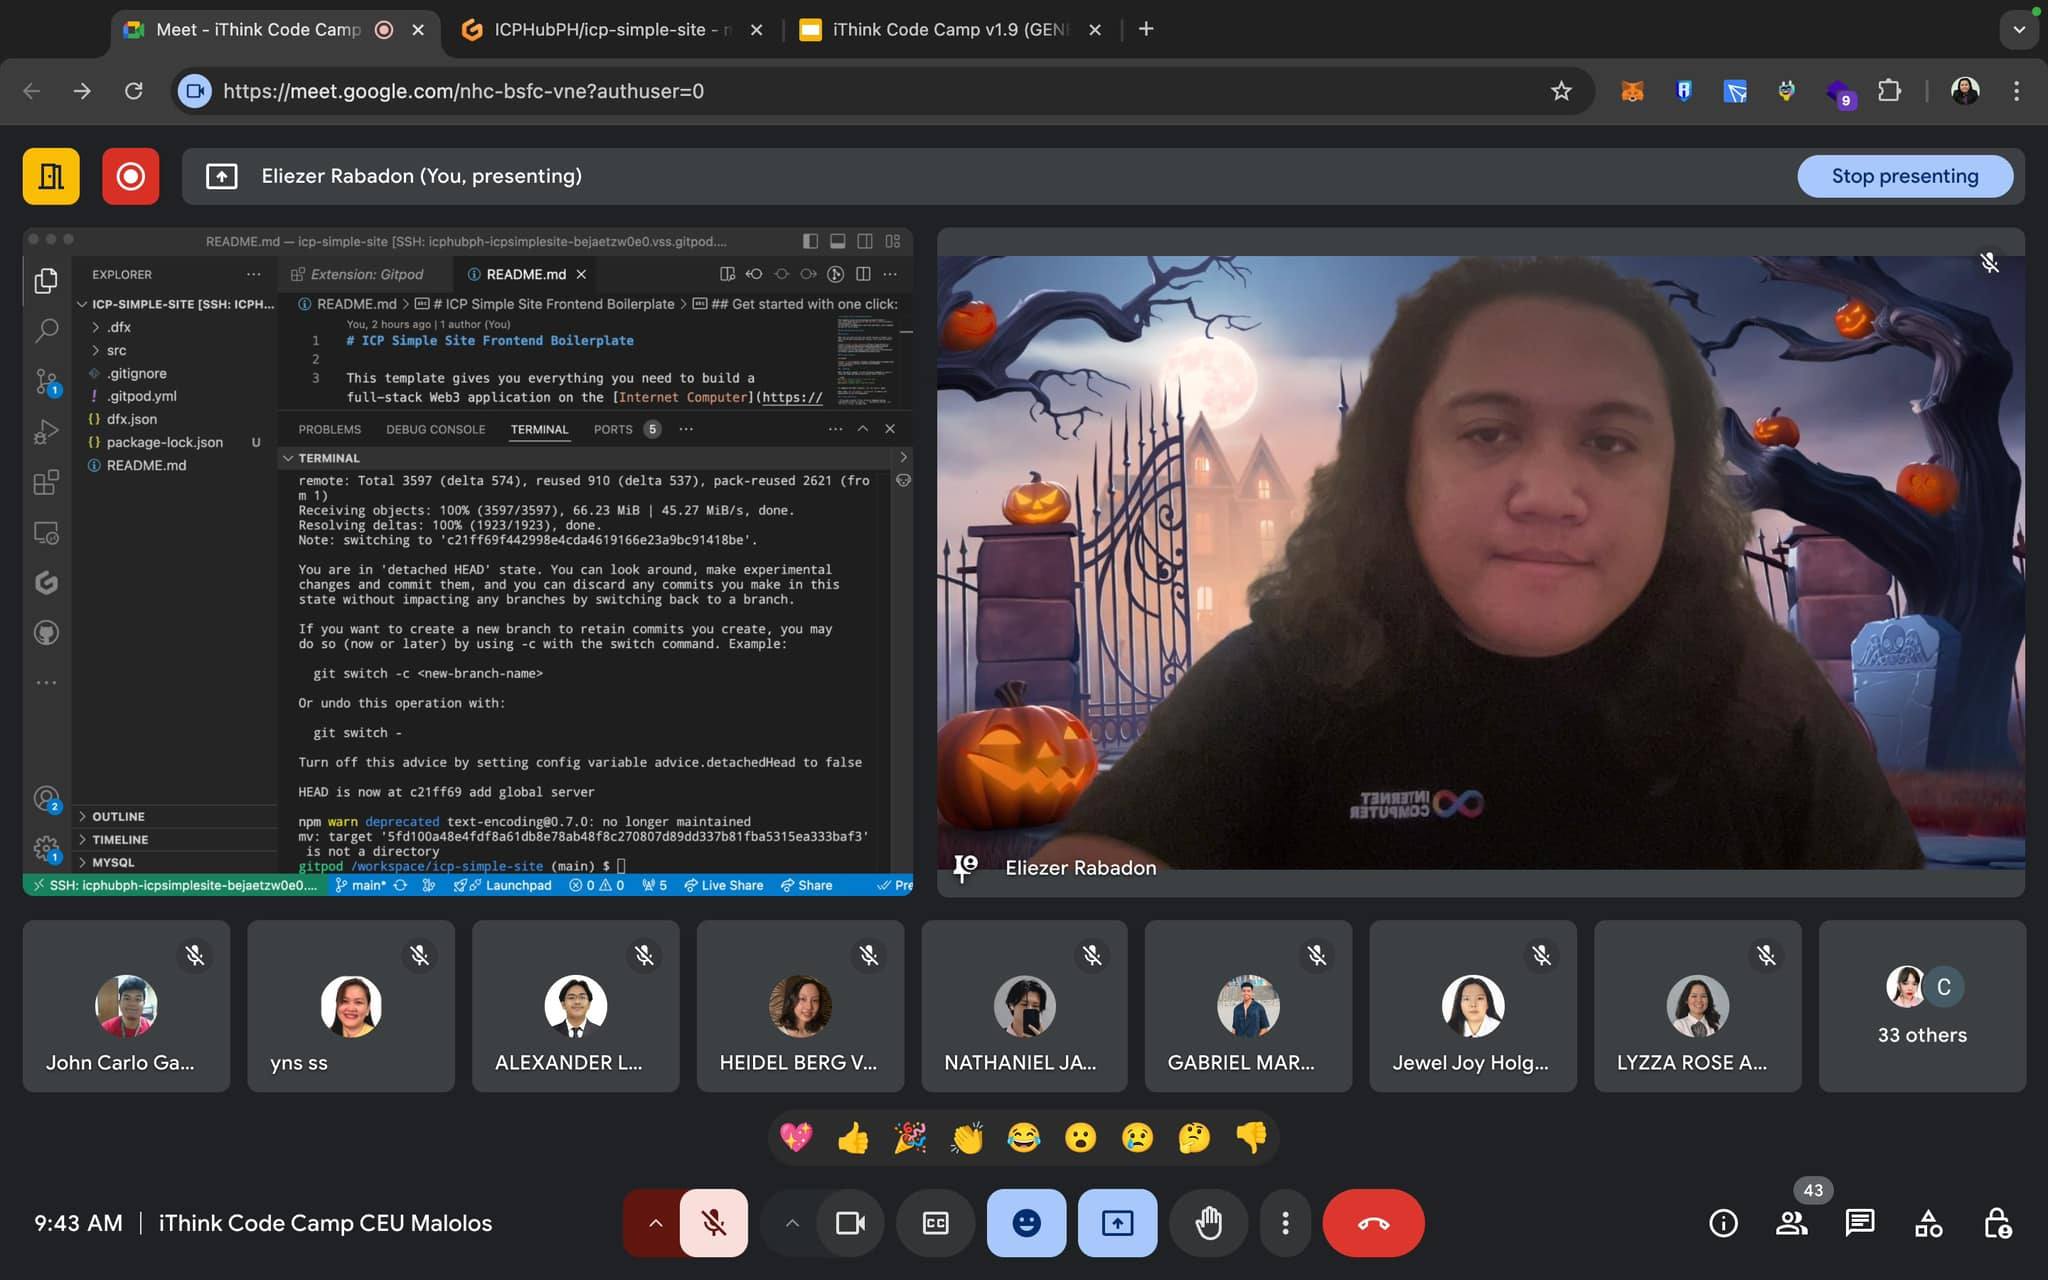2048x1280 pixels.
Task: Click the present screen button in call controls
Action: [x=1117, y=1223]
